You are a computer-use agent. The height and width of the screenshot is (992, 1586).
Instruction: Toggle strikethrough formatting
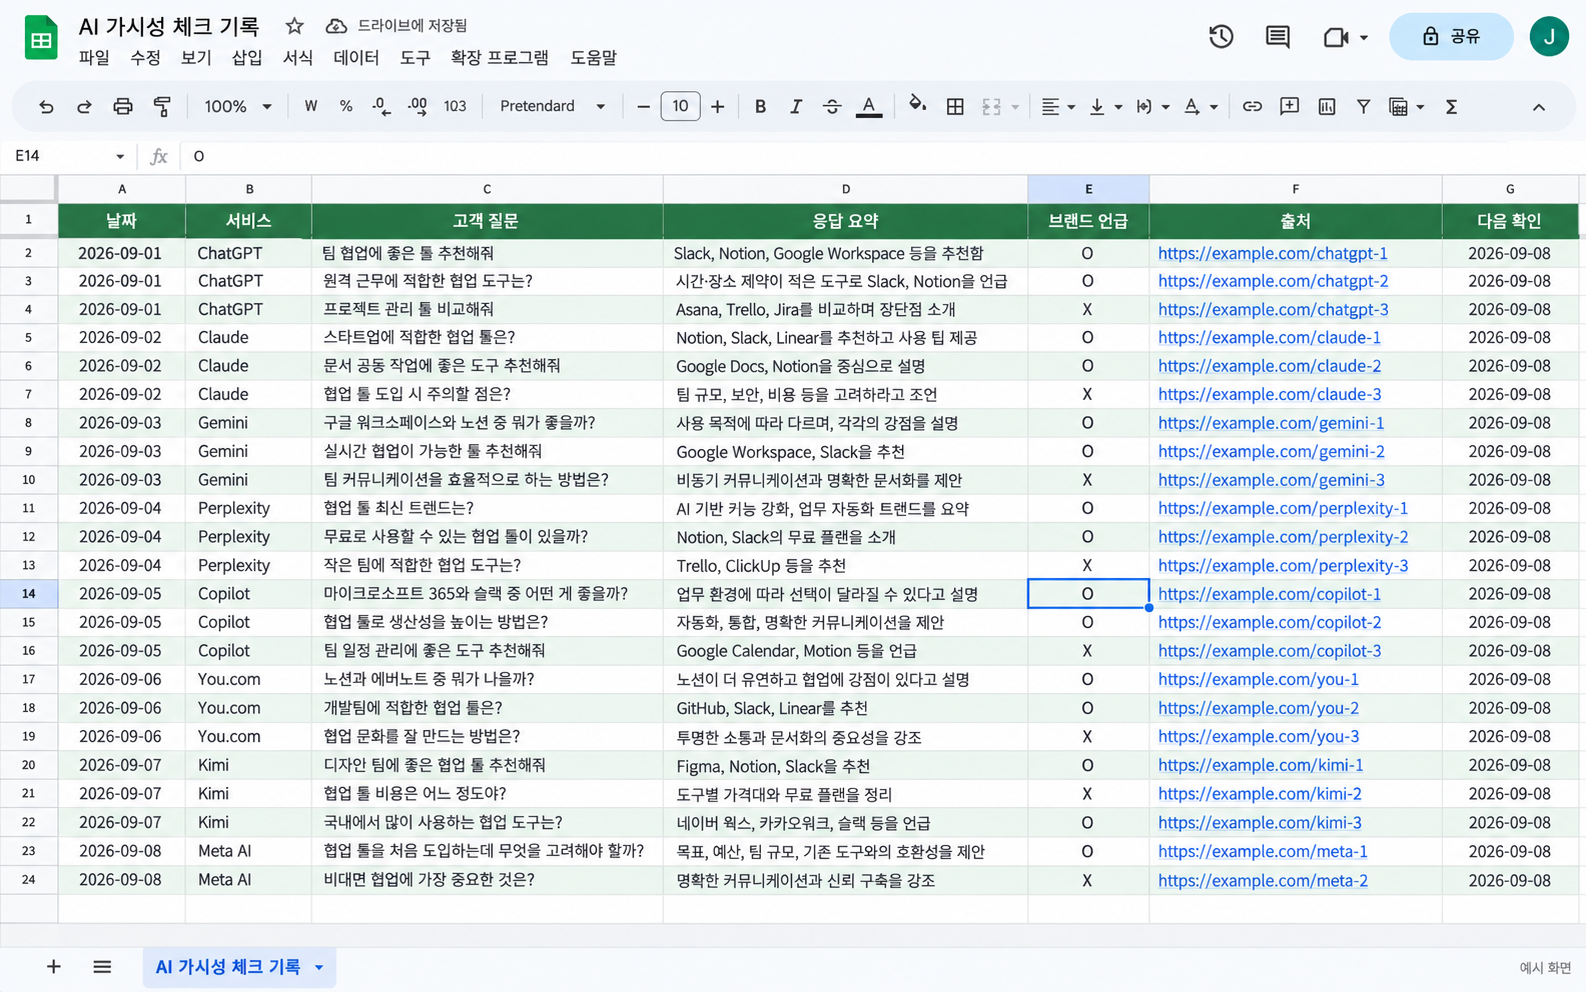832,106
